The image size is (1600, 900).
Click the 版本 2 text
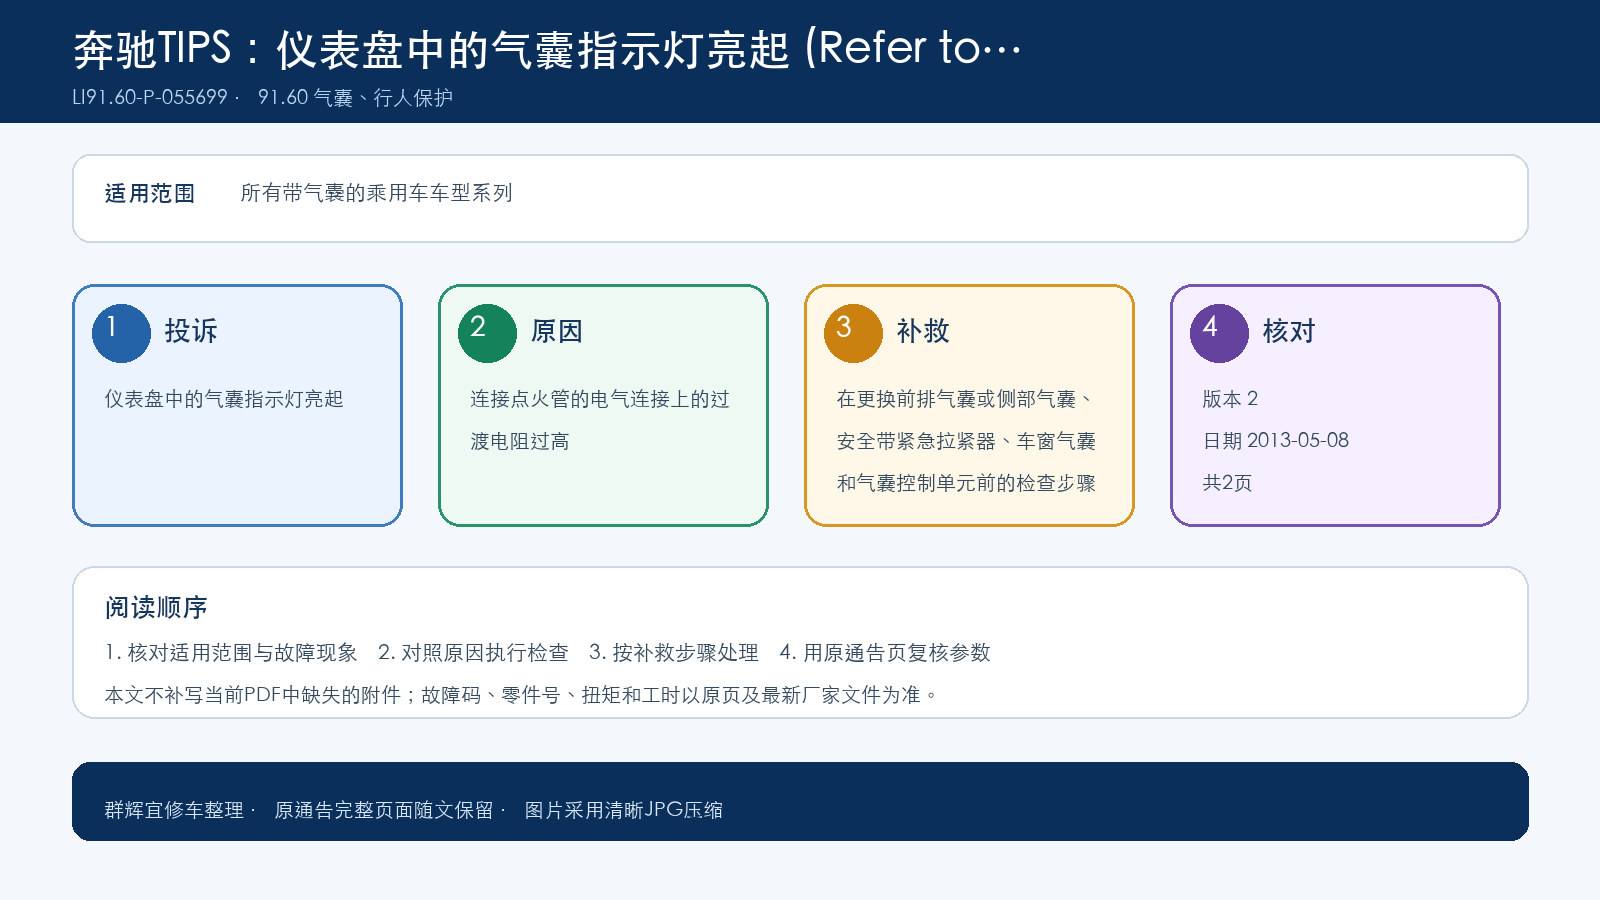tap(1230, 399)
